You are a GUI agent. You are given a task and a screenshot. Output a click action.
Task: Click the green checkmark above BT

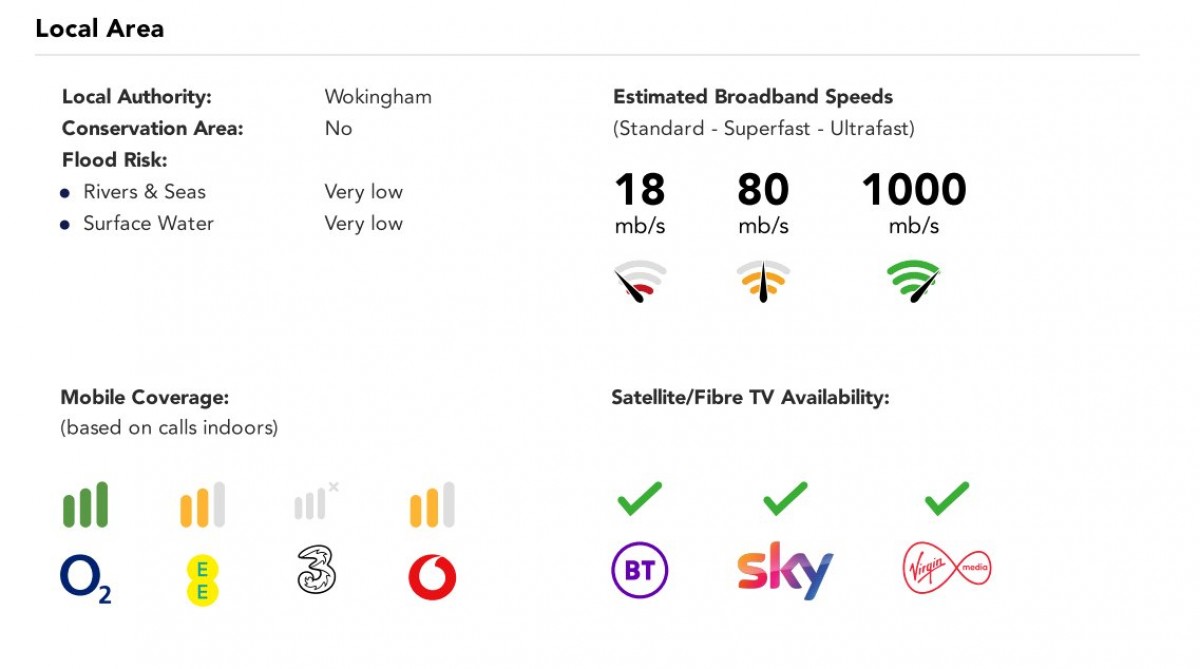click(639, 497)
